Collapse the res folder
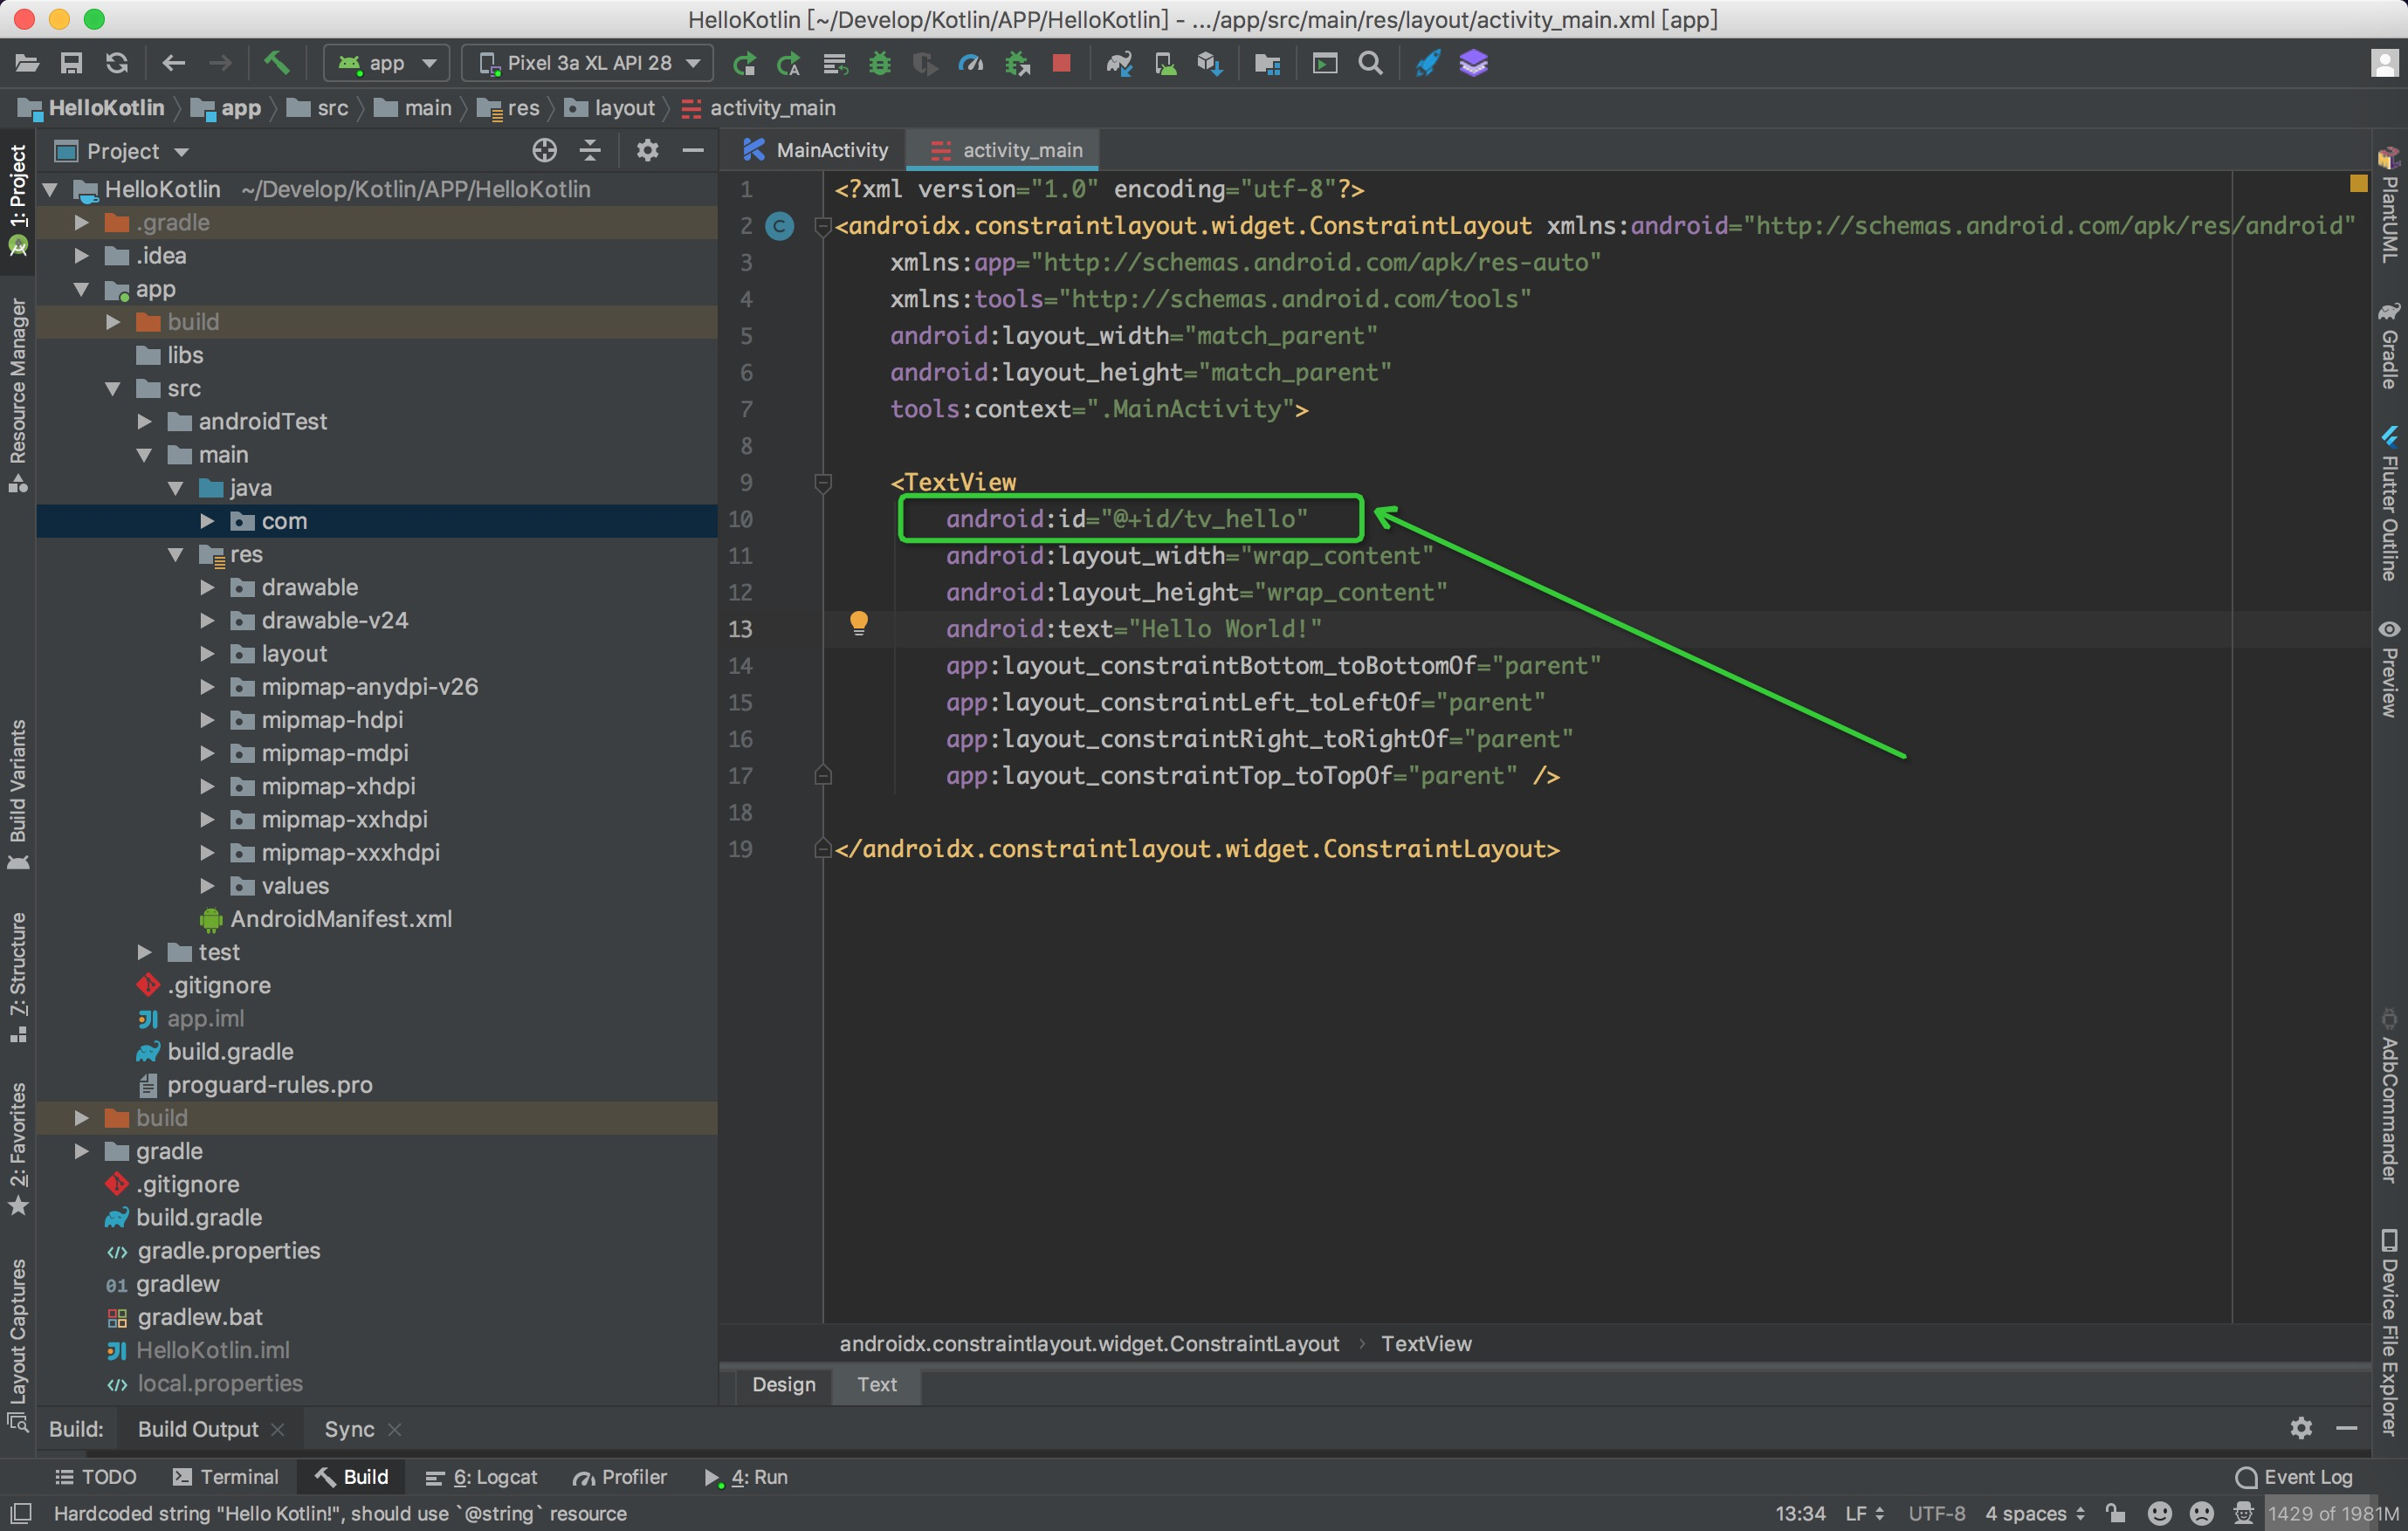The width and height of the screenshot is (2408, 1531). coord(176,554)
